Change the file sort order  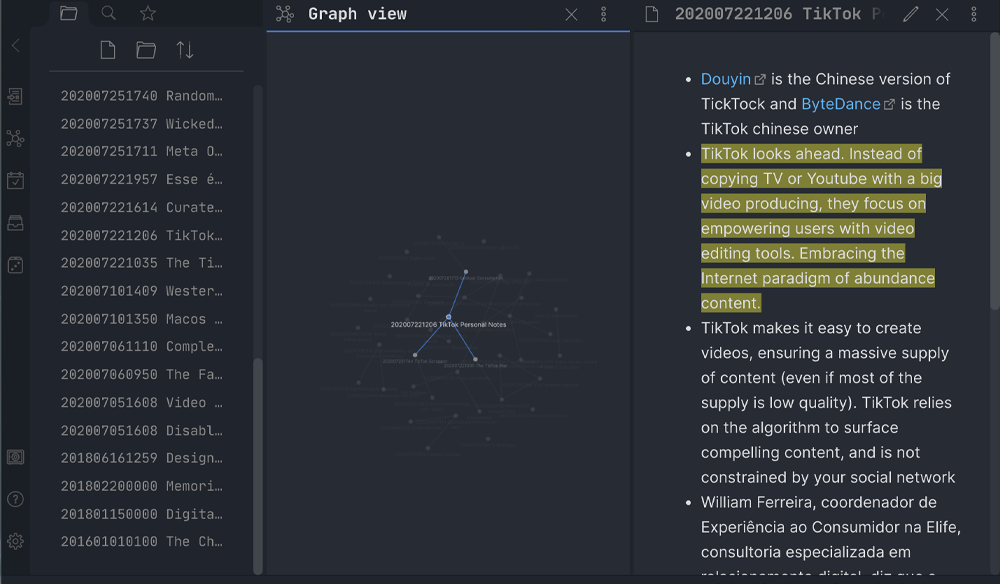[185, 50]
